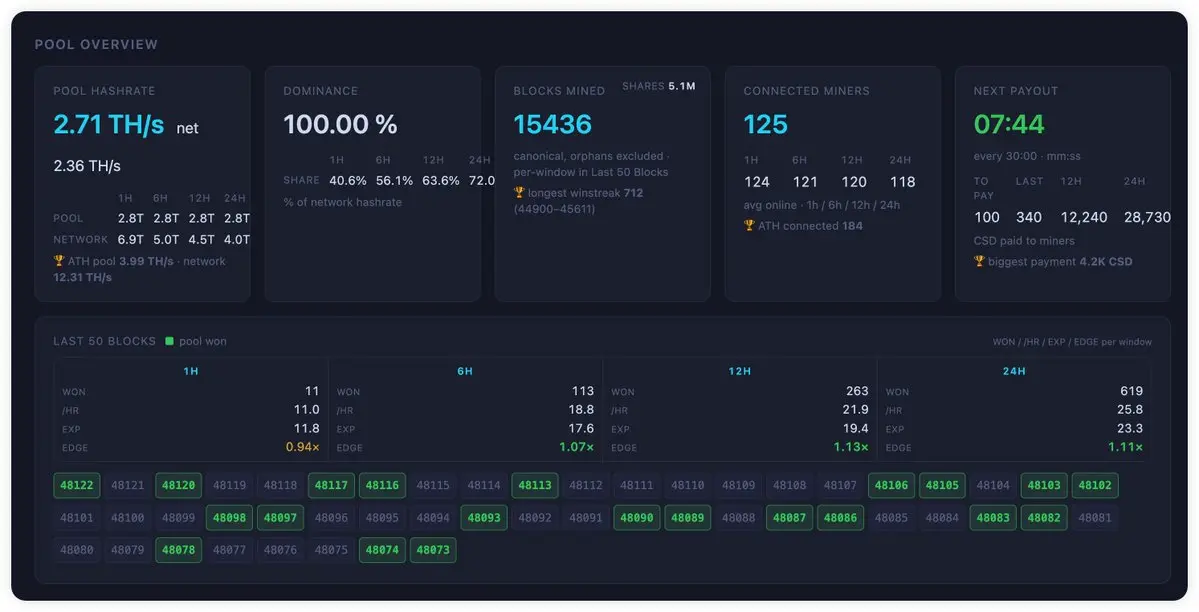
Task: Select unwon block 48121
Action: (128, 485)
